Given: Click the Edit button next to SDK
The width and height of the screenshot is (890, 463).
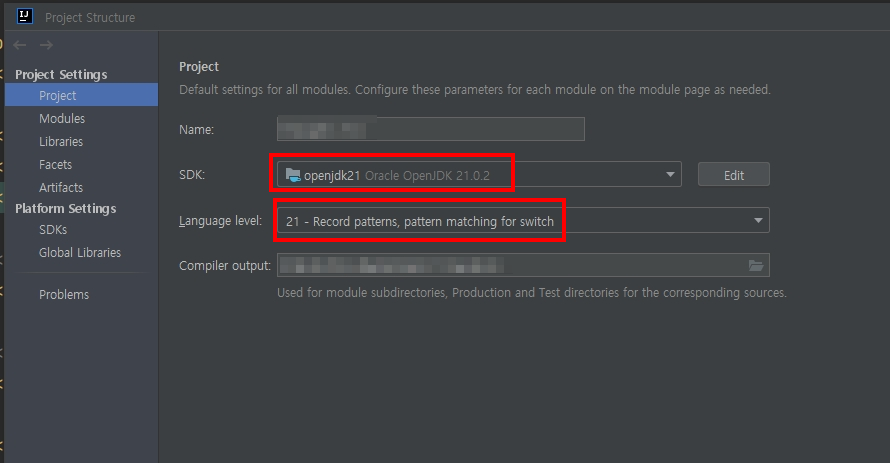Looking at the screenshot, I should [x=733, y=175].
